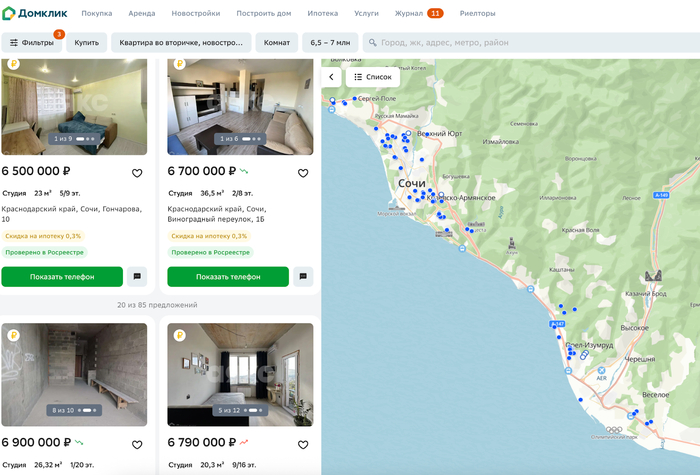Favorite the 6 500 000 ₽ listing heart

tap(137, 173)
